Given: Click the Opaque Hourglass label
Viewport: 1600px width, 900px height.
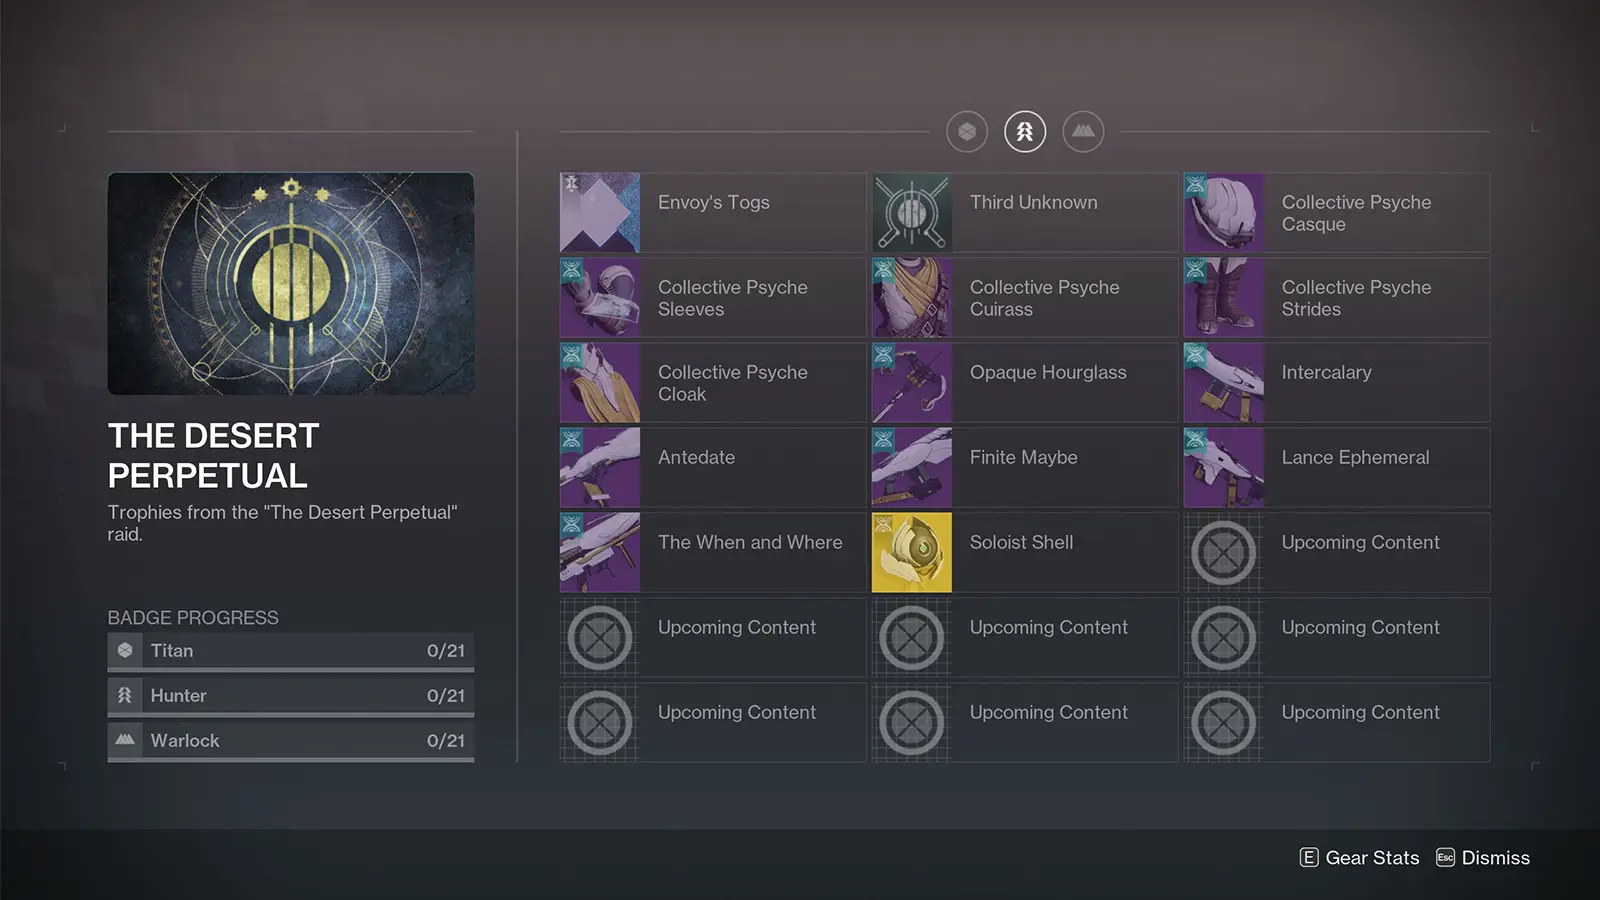Looking at the screenshot, I should pyautogui.click(x=1048, y=373).
